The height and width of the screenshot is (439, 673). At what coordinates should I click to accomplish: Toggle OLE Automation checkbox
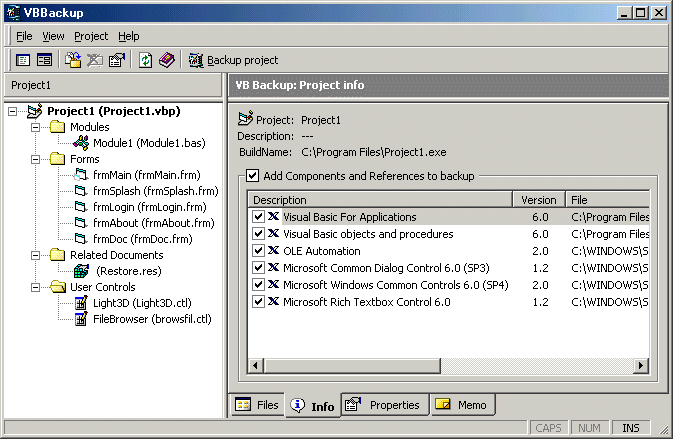click(x=258, y=251)
